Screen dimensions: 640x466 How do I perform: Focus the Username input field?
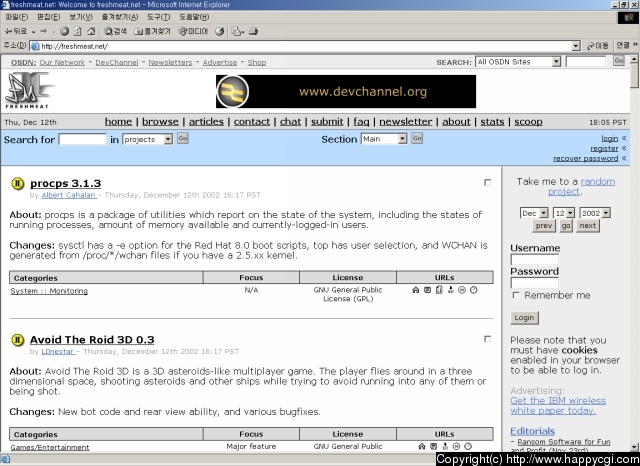(534, 260)
